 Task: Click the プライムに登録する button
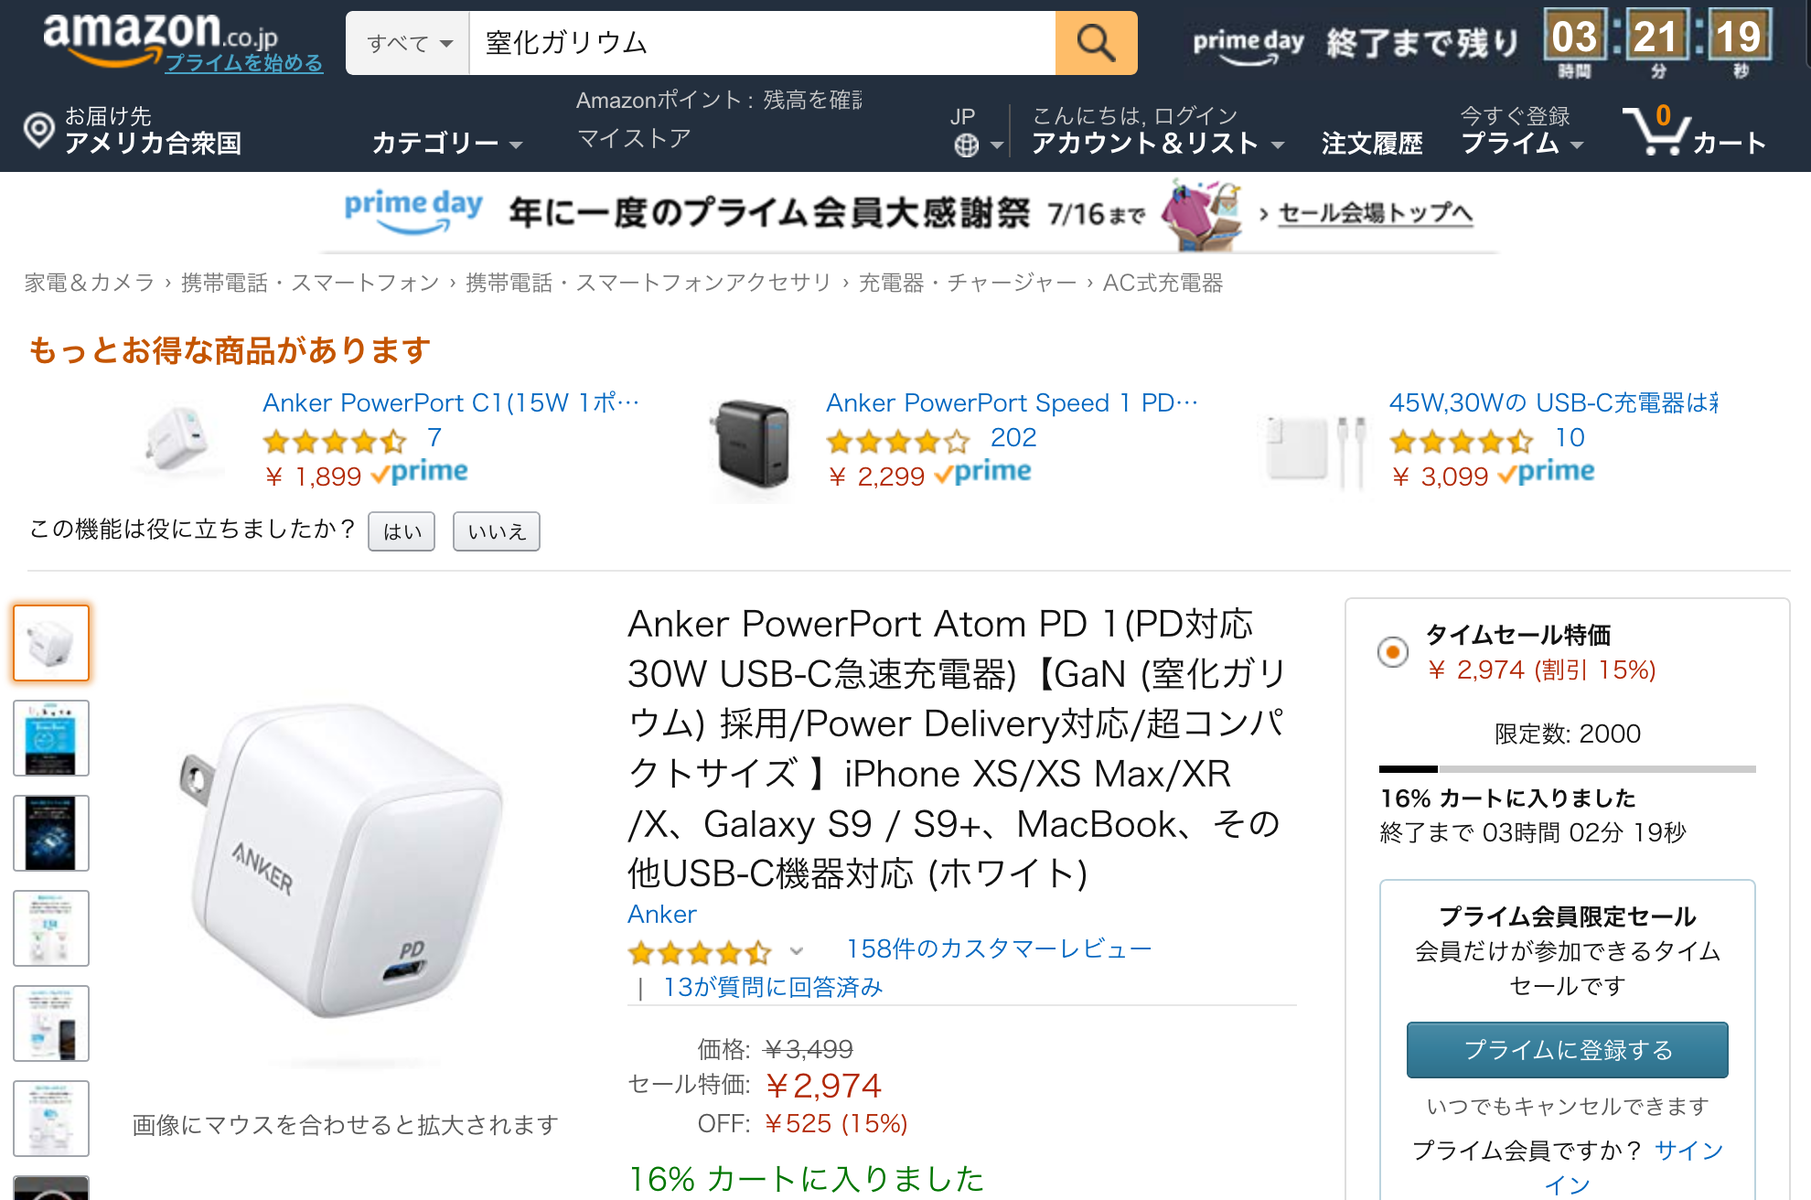1566,1049
